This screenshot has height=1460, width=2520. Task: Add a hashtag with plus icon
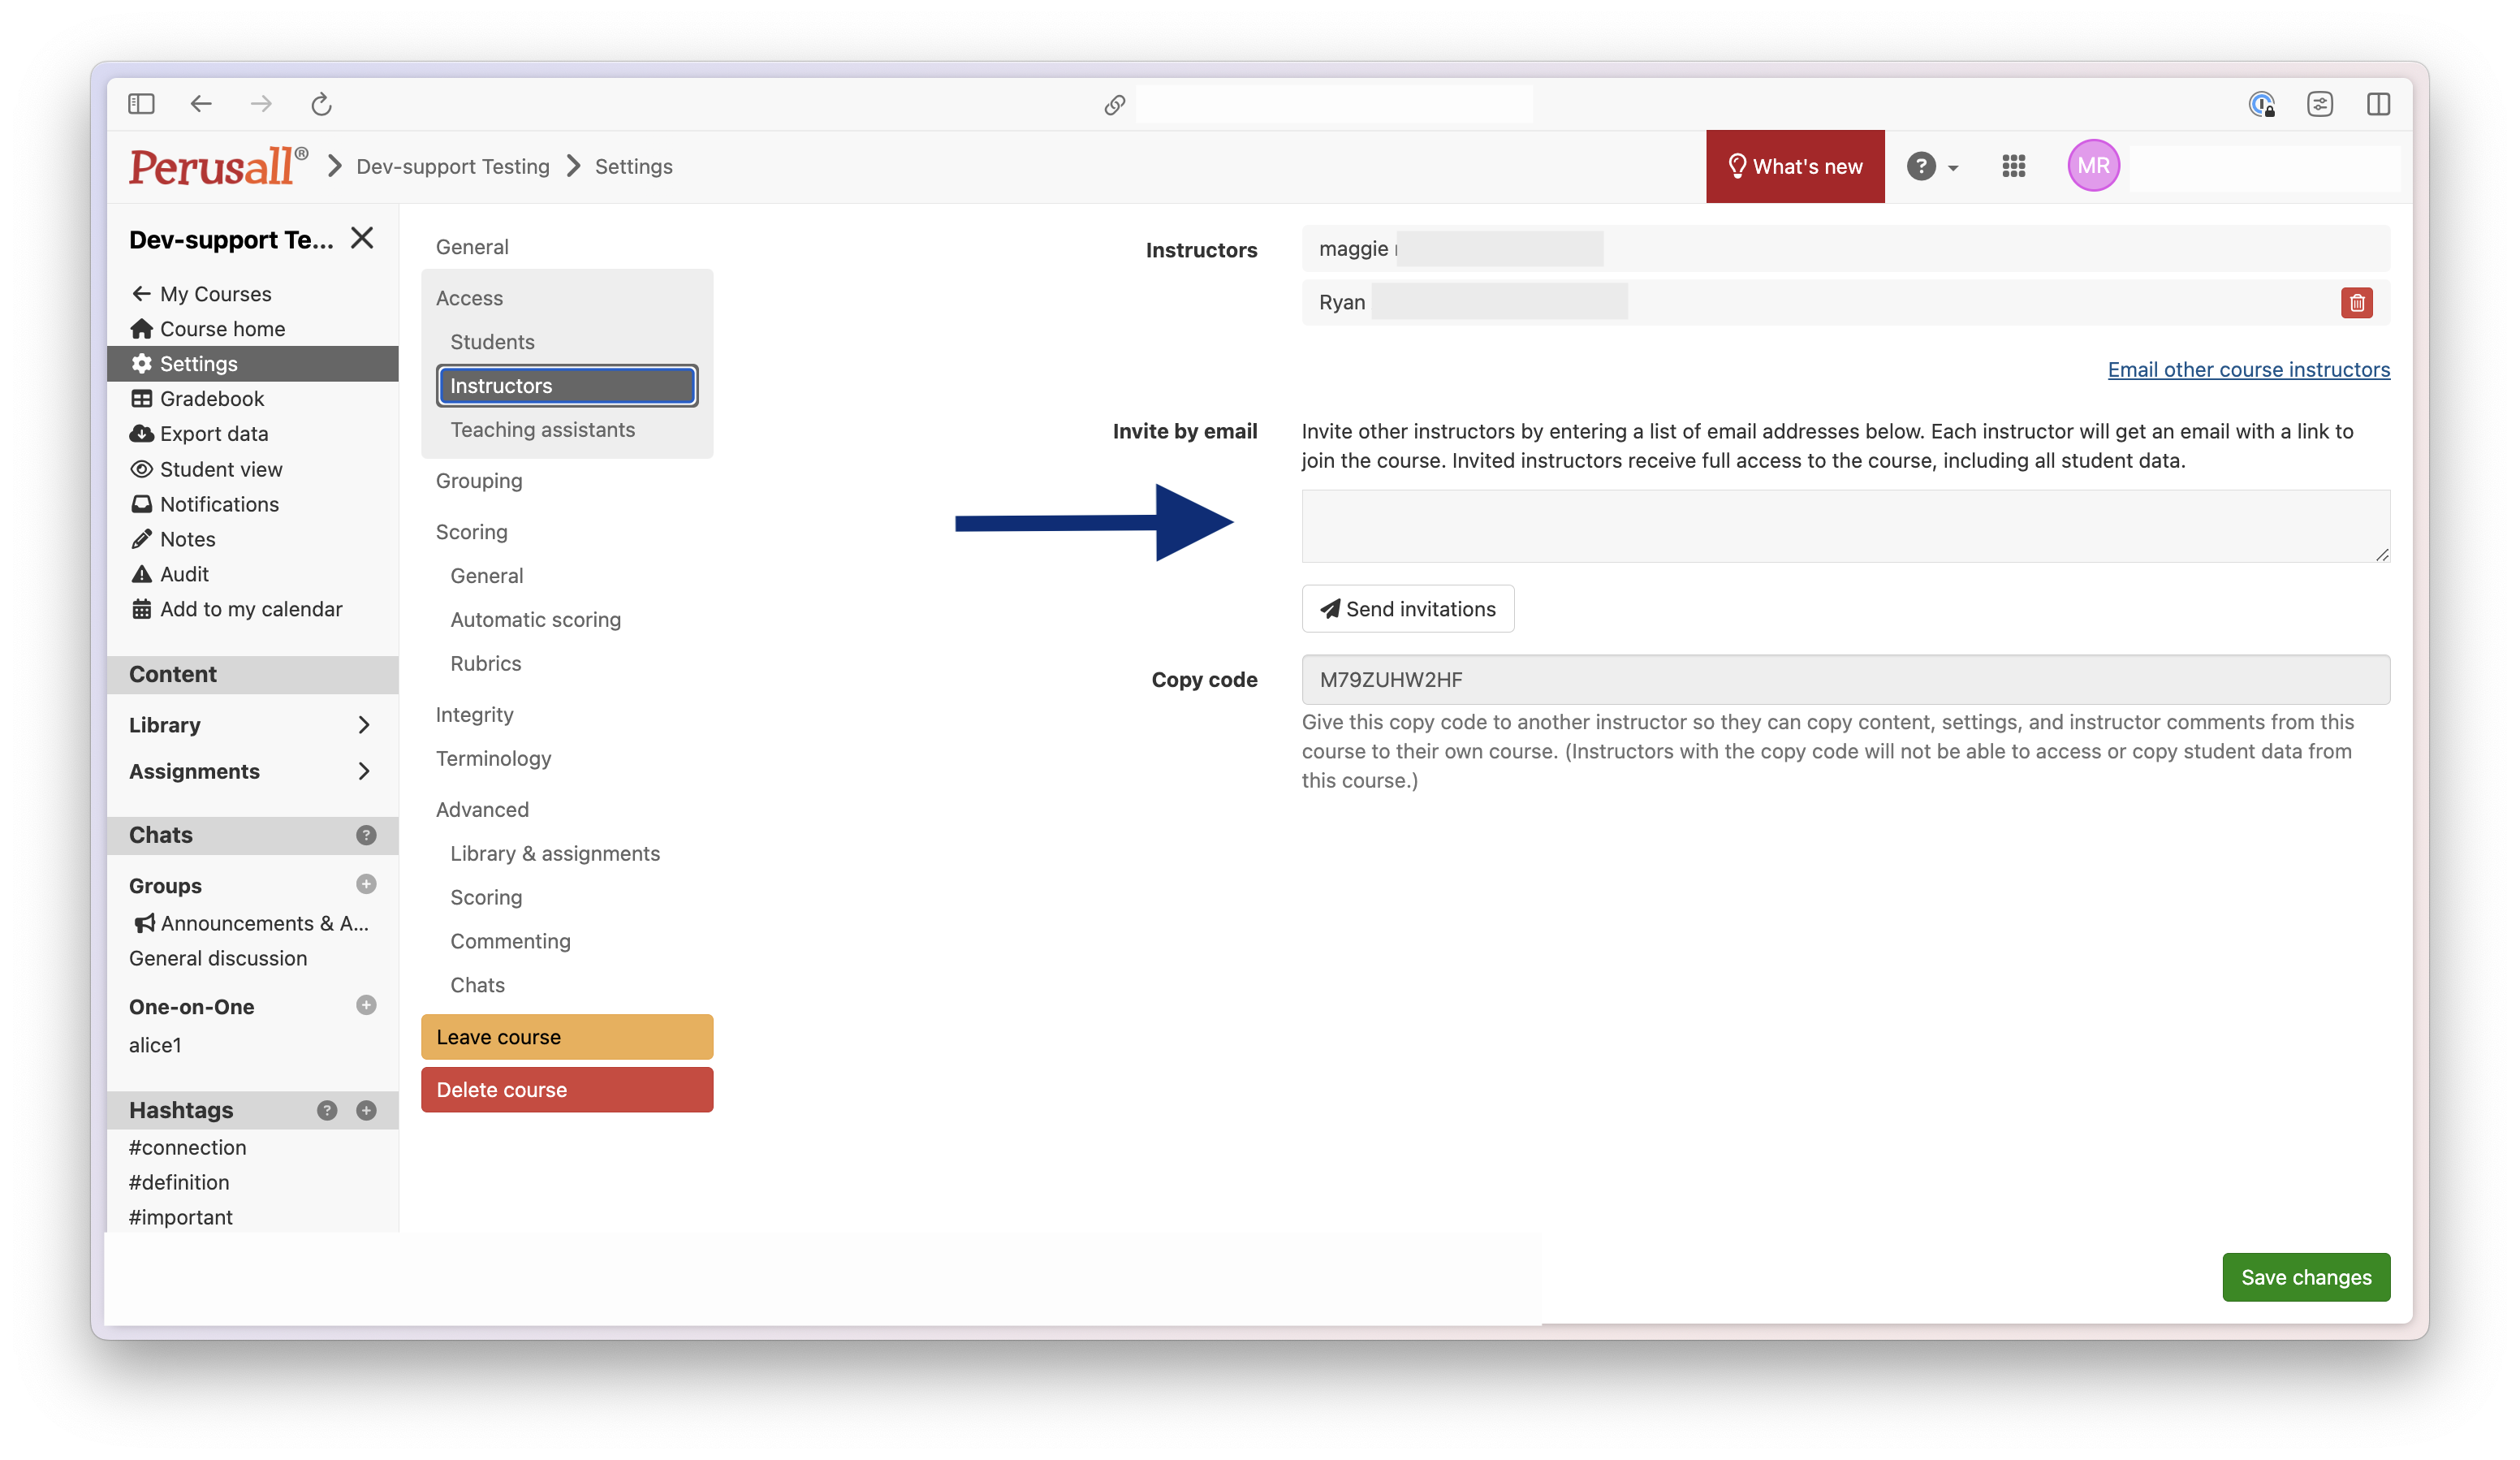[366, 1111]
